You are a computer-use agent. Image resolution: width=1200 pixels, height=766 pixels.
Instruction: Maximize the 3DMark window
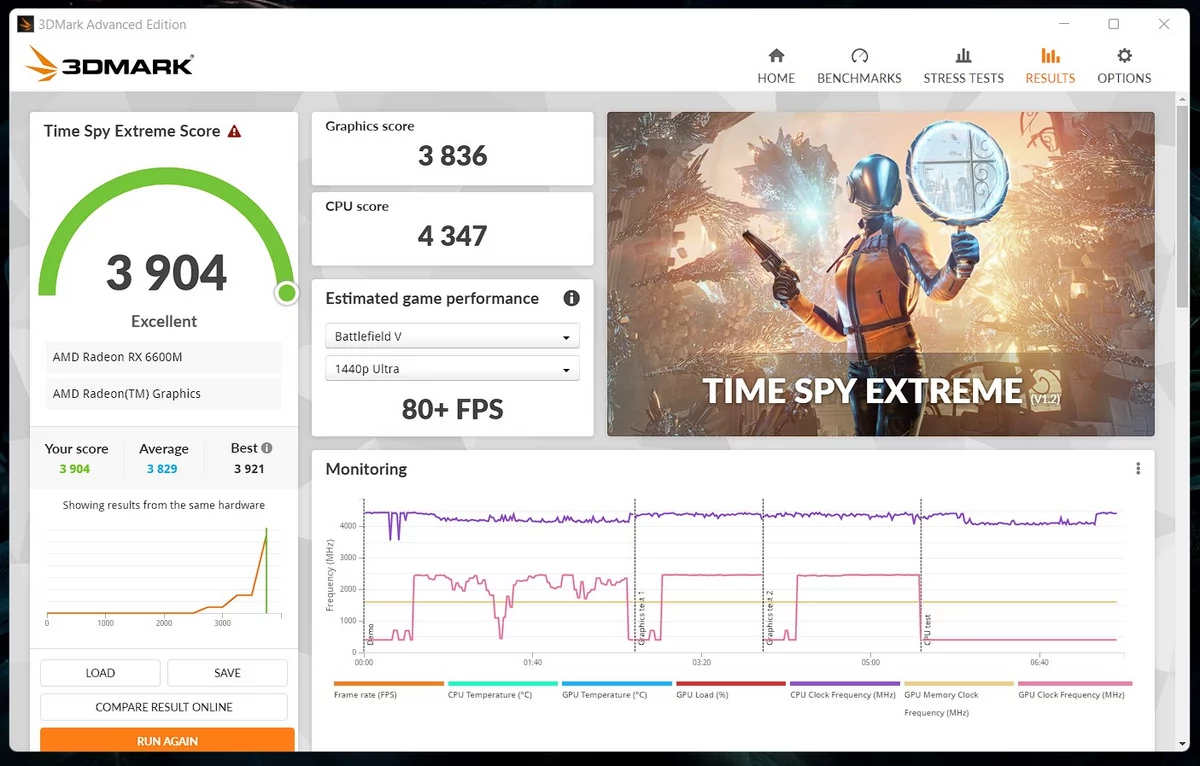[x=1114, y=24]
